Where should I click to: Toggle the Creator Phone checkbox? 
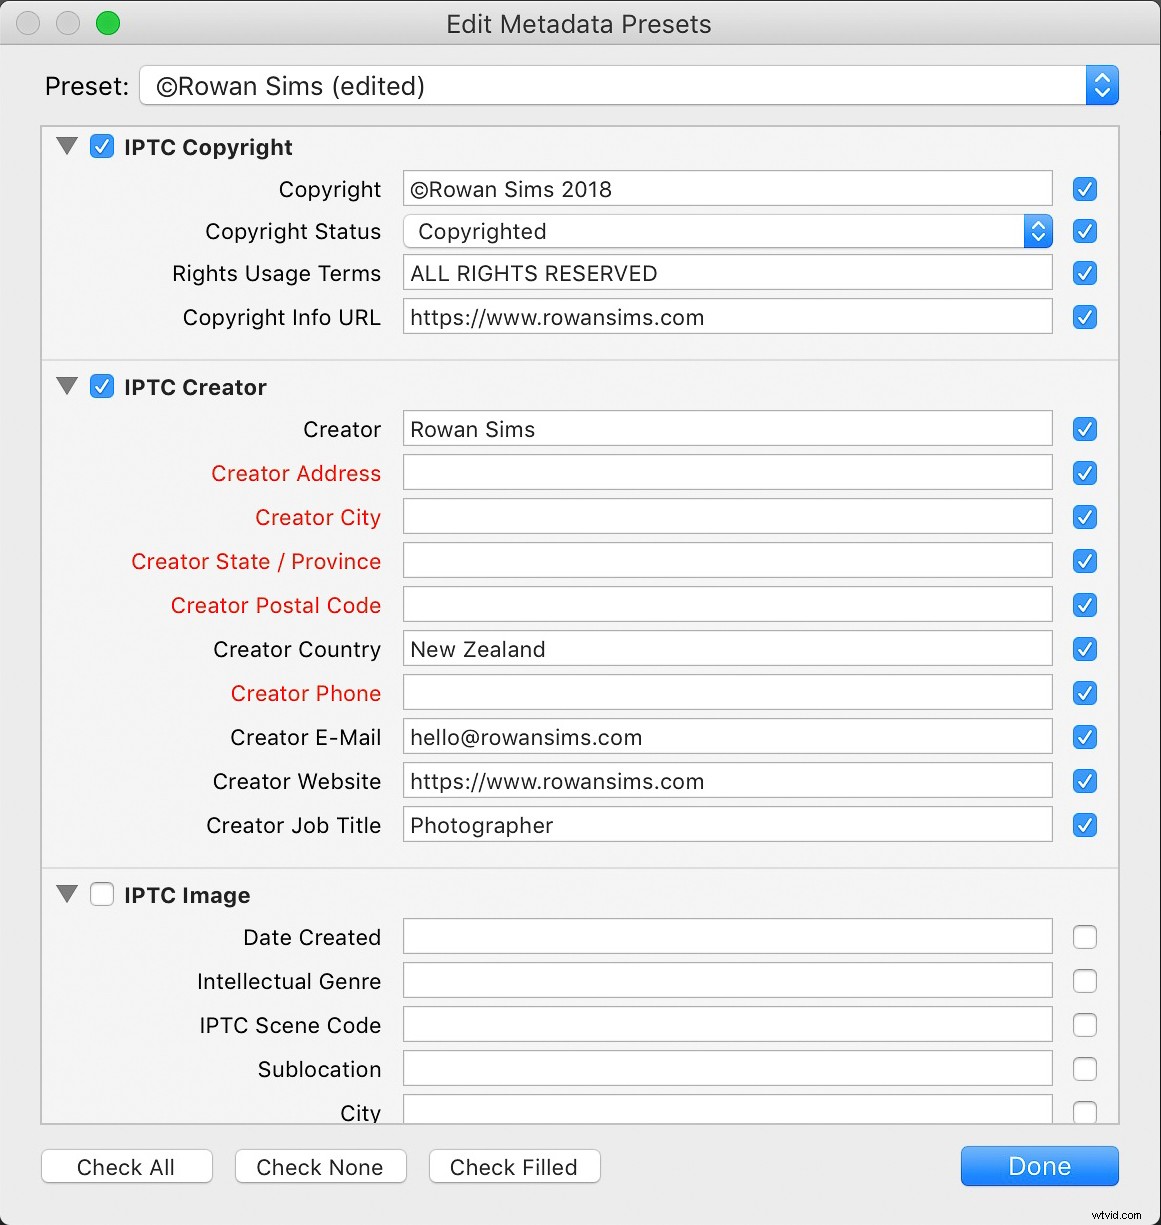pyautogui.click(x=1085, y=693)
